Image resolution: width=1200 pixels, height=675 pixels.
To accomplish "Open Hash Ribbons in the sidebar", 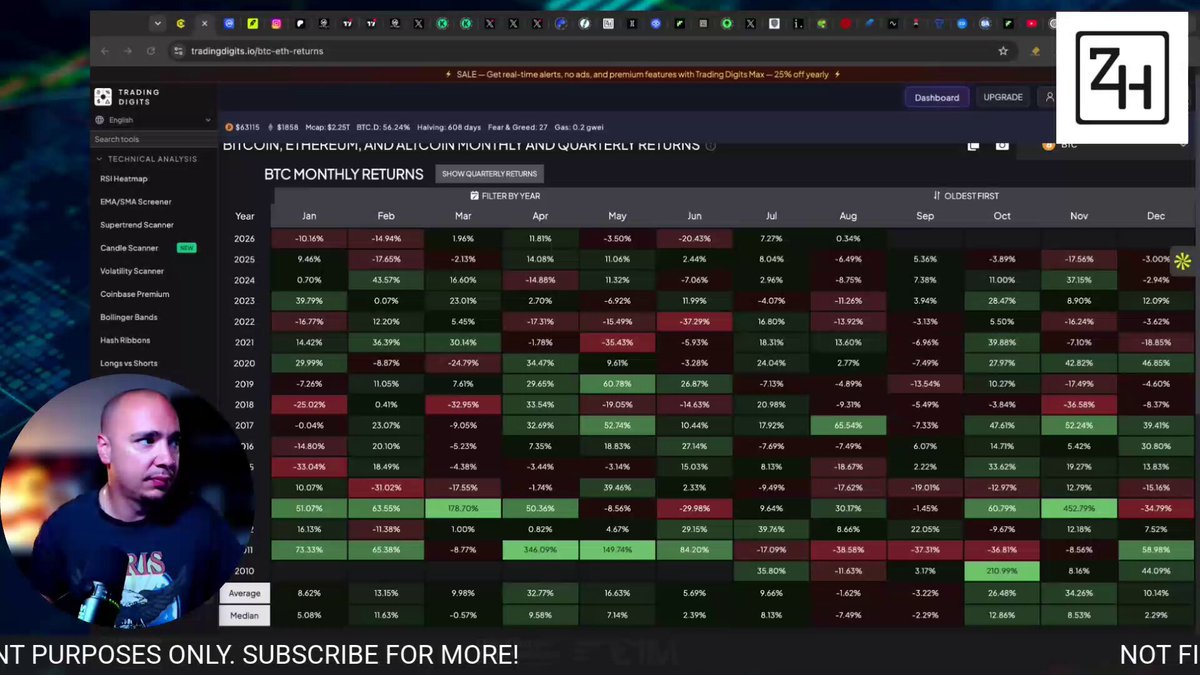I will pyautogui.click(x=125, y=340).
